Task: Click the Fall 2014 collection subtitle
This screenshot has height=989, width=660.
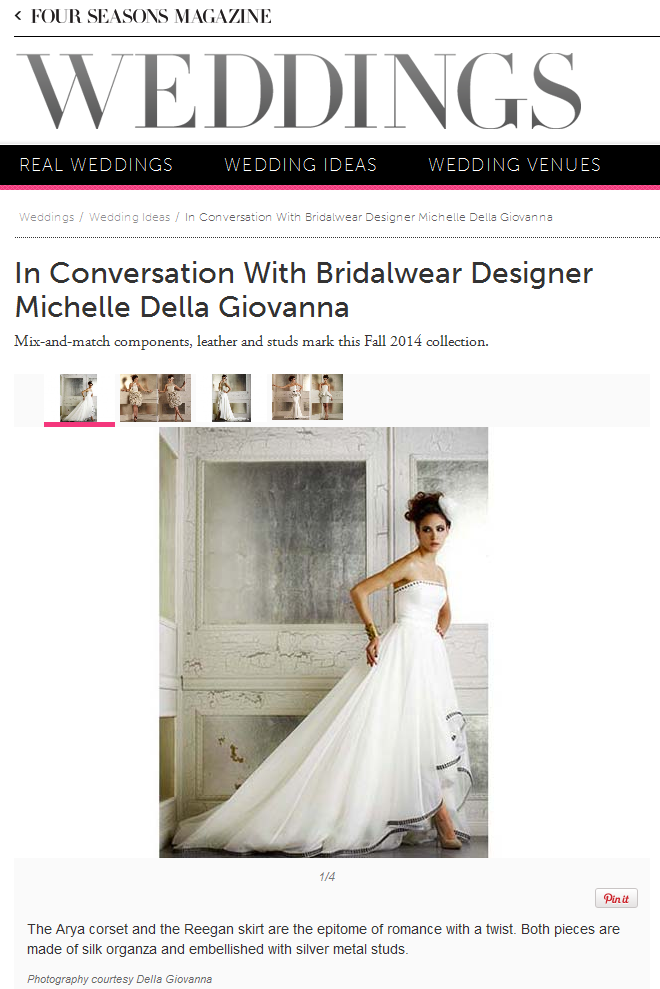Action: tap(251, 341)
